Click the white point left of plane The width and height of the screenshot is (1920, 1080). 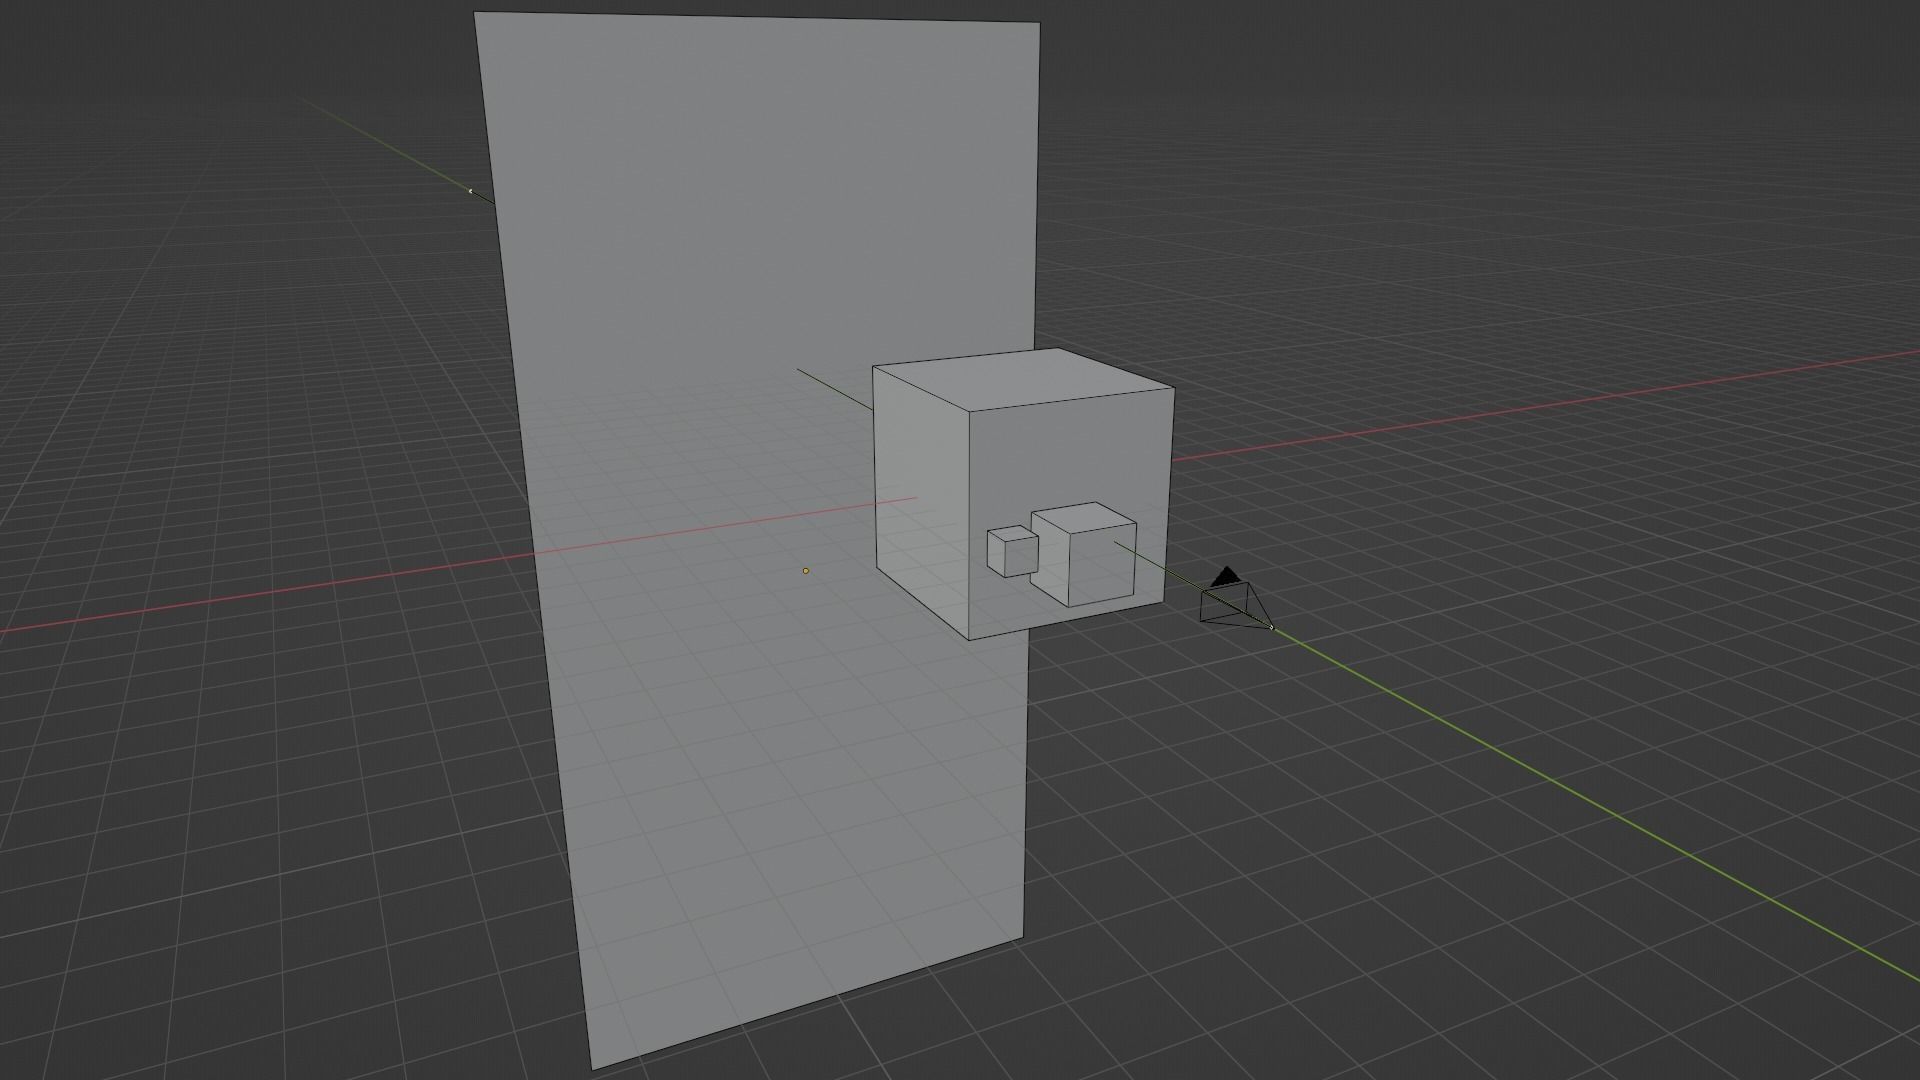coord(470,191)
